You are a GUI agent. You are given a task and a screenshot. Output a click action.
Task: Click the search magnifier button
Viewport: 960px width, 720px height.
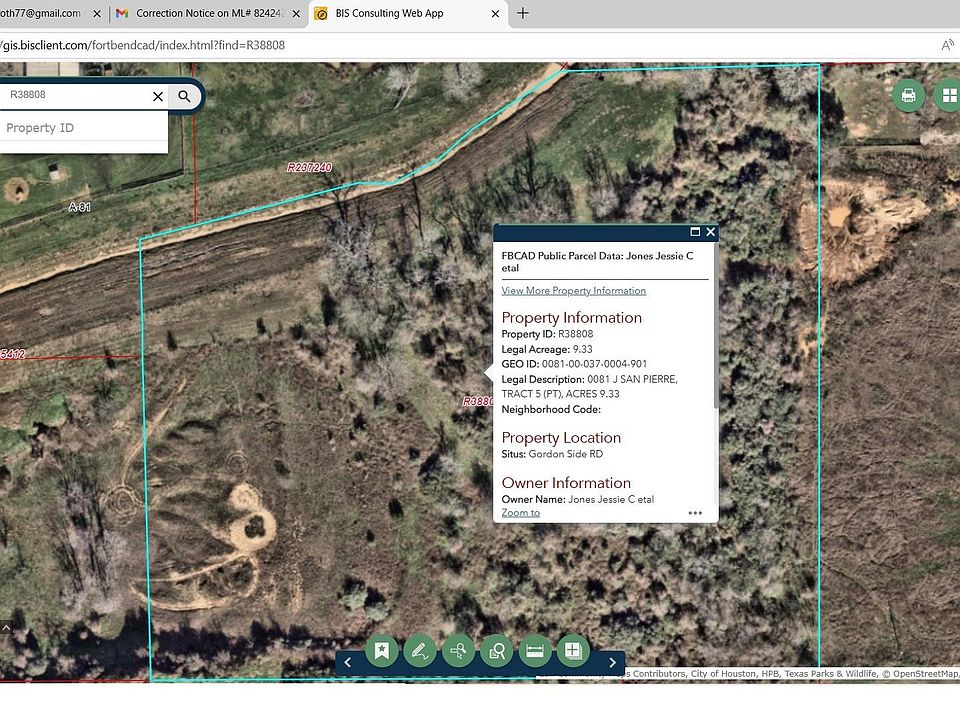(185, 96)
